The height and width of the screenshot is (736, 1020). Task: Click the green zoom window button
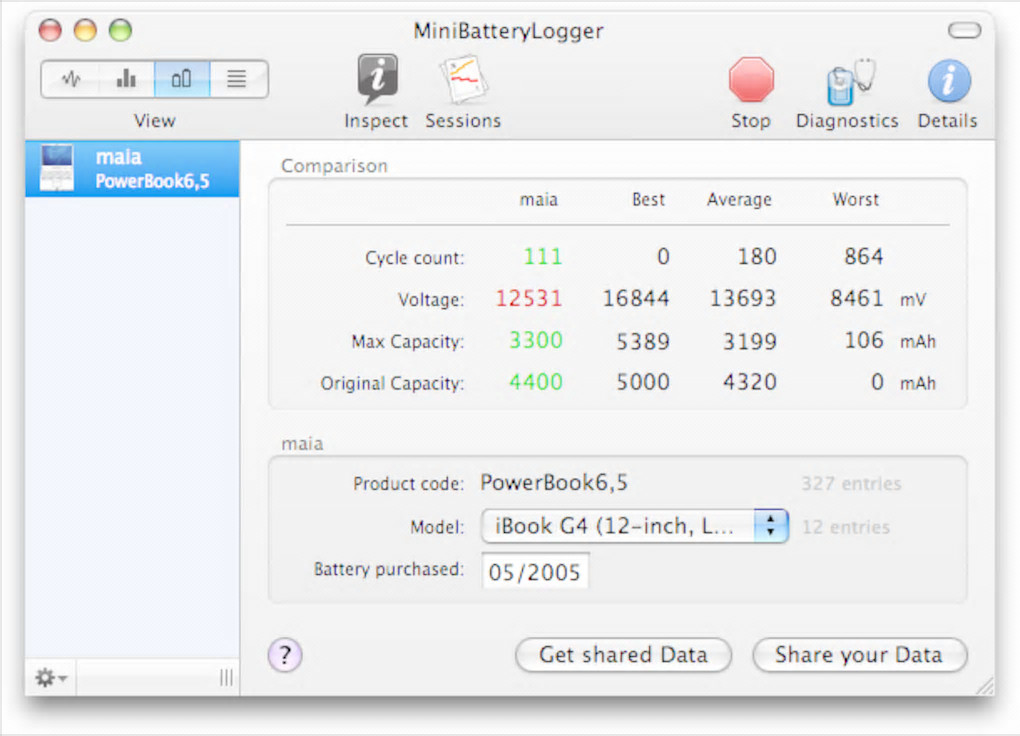click(x=120, y=30)
